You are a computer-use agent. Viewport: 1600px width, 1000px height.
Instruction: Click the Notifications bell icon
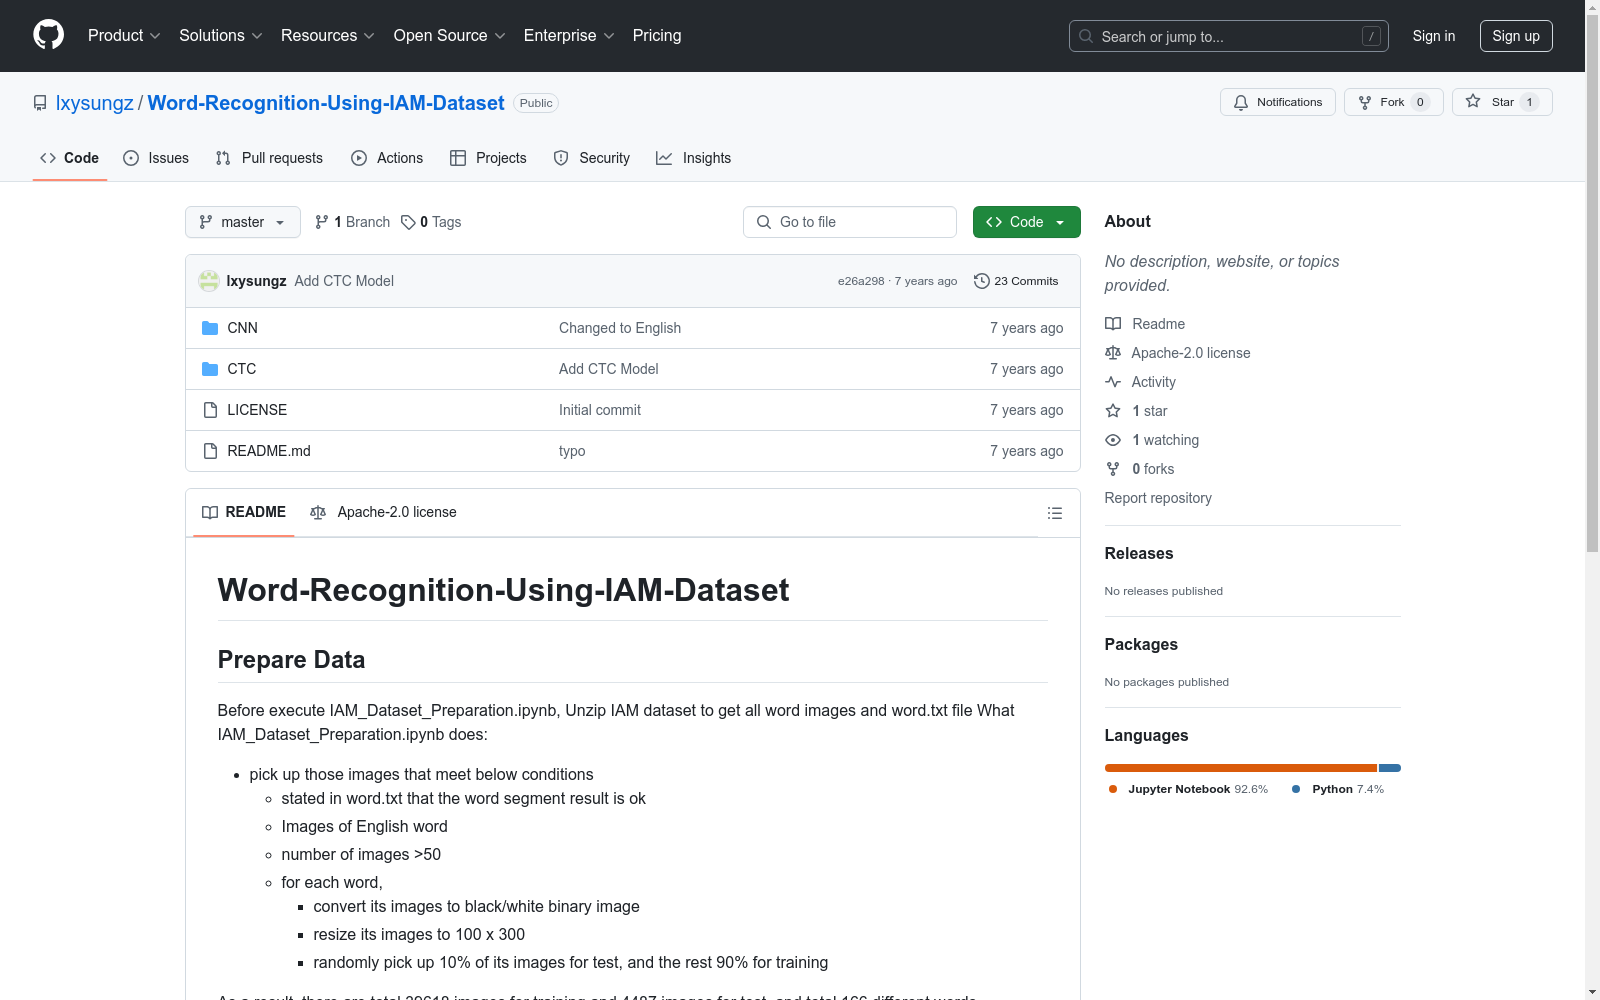pos(1241,102)
